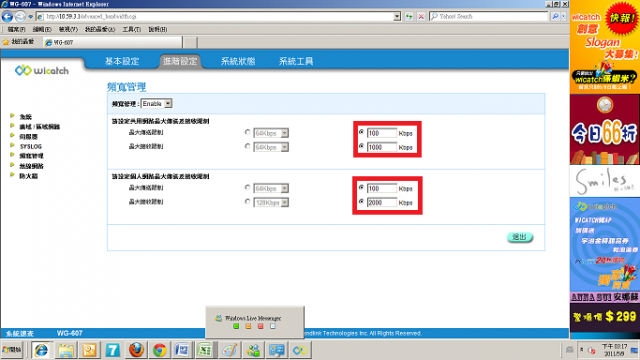Open the bandwidth management Enable dropdown
The width and height of the screenshot is (640, 360).
coord(156,104)
